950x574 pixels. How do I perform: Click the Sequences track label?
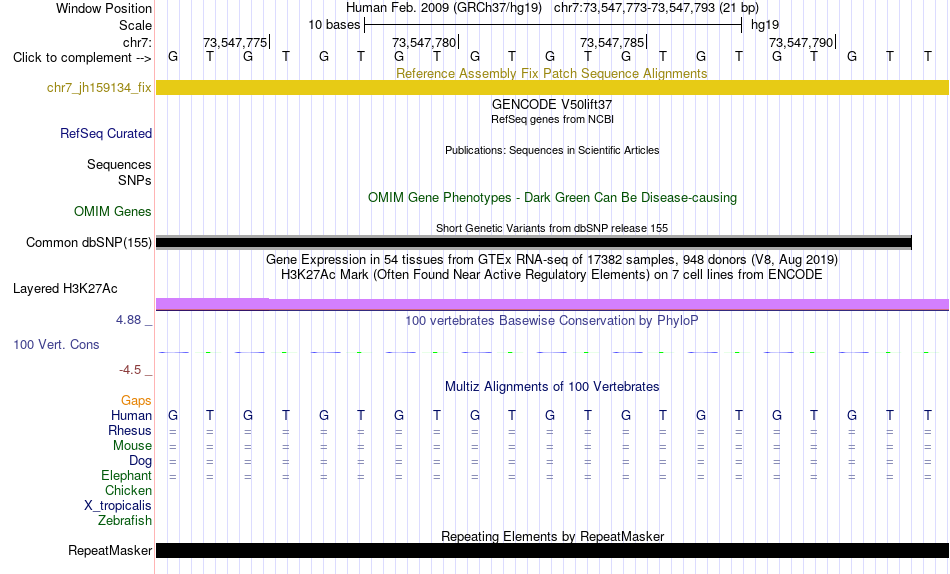coord(119,165)
